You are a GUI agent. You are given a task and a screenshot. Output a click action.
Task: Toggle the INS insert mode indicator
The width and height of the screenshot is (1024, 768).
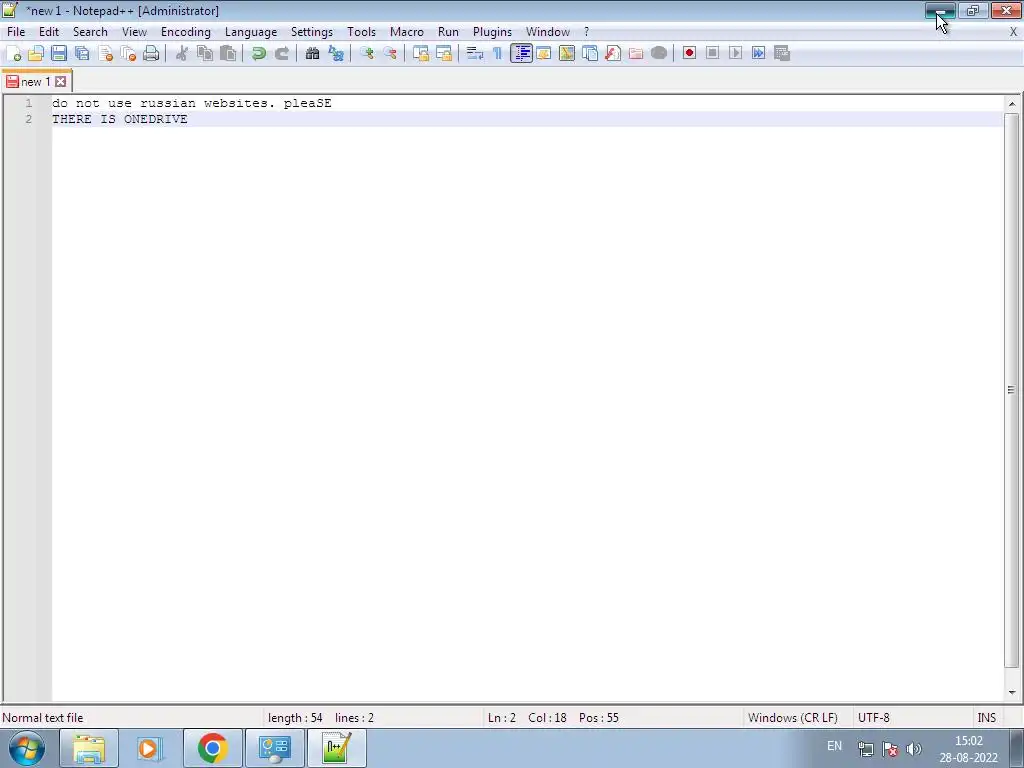[x=987, y=718]
